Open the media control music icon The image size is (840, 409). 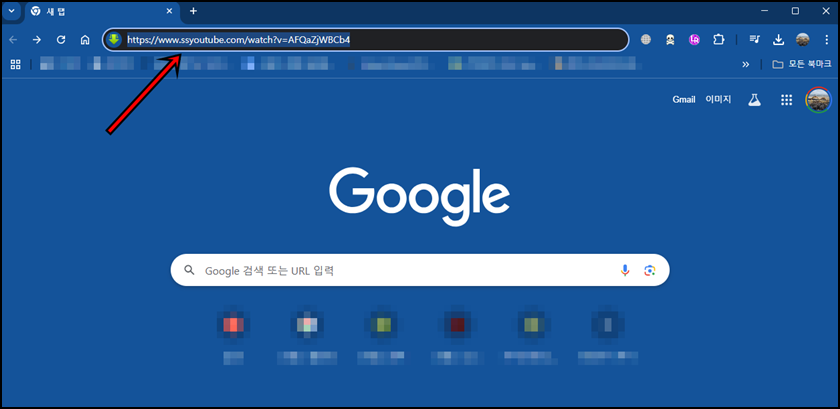755,39
